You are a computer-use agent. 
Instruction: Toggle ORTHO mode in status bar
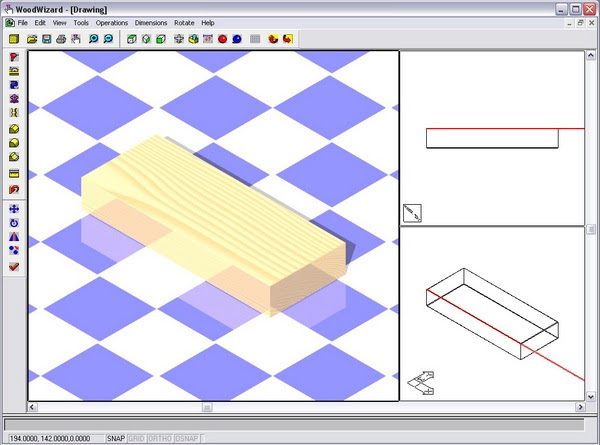[x=160, y=438]
